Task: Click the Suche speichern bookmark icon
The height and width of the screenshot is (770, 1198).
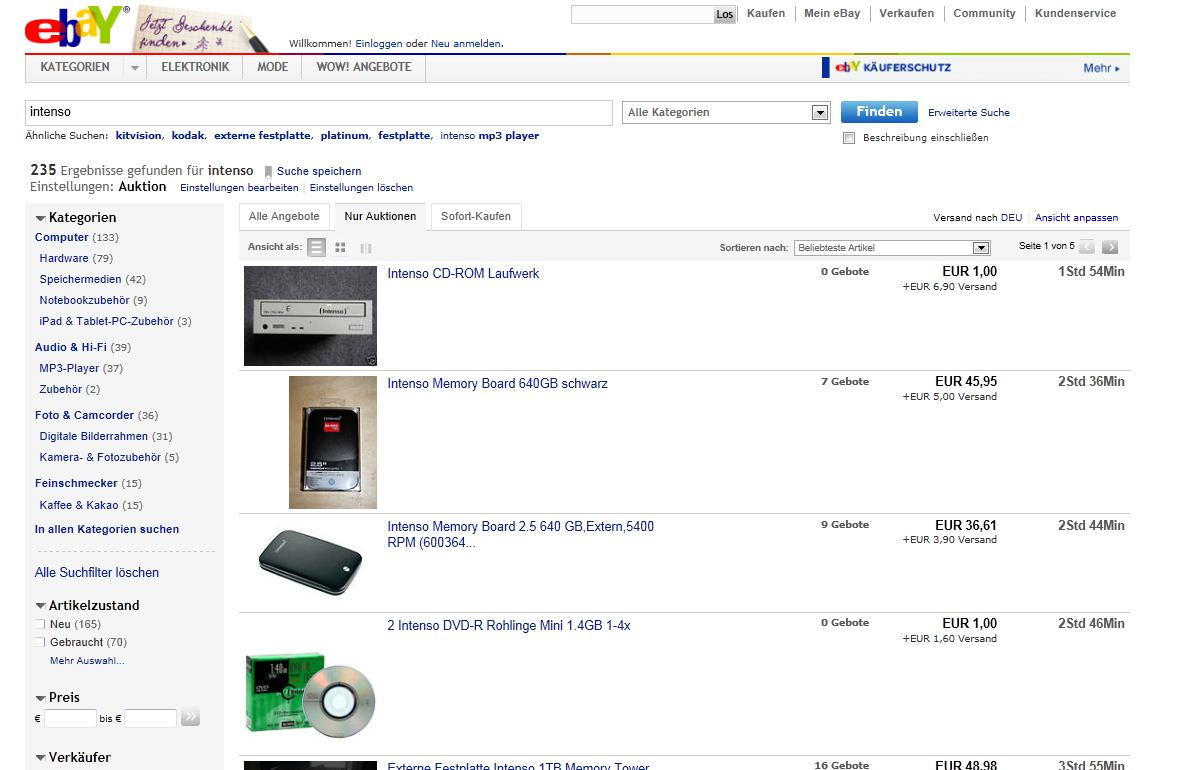Action: click(268, 172)
